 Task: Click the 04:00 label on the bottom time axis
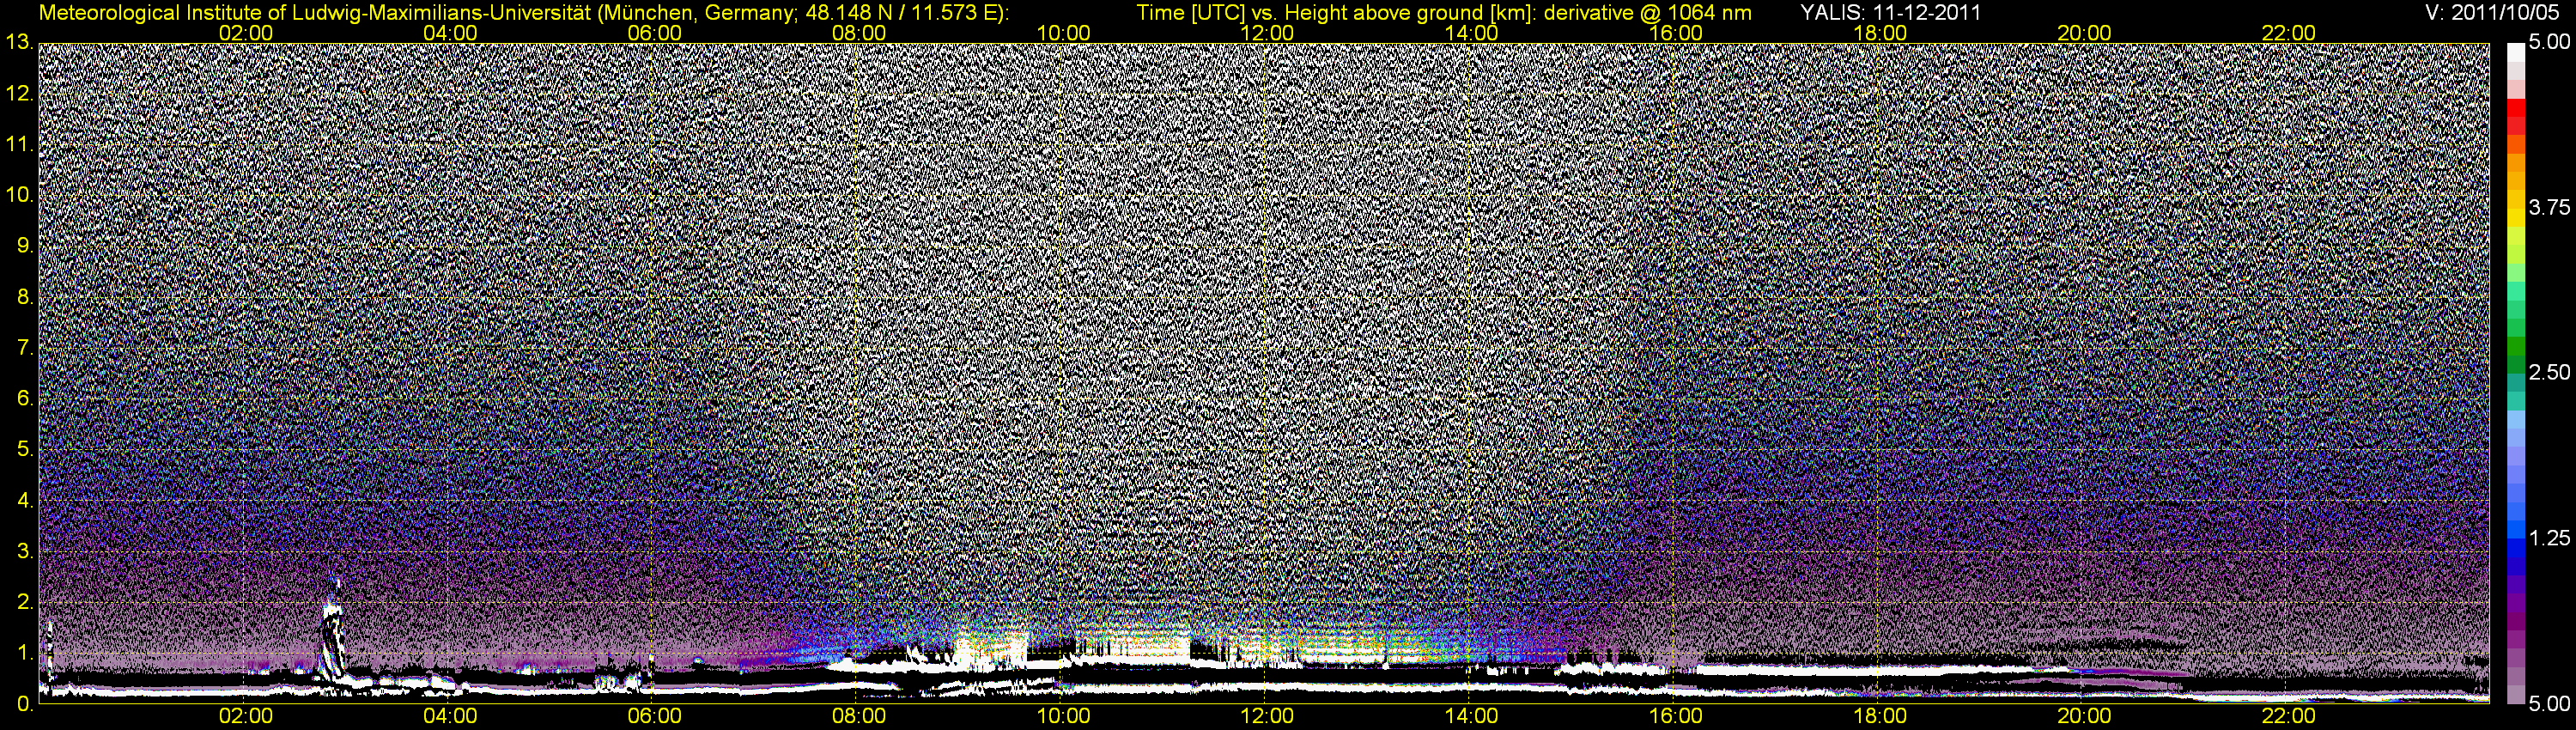coord(450,717)
